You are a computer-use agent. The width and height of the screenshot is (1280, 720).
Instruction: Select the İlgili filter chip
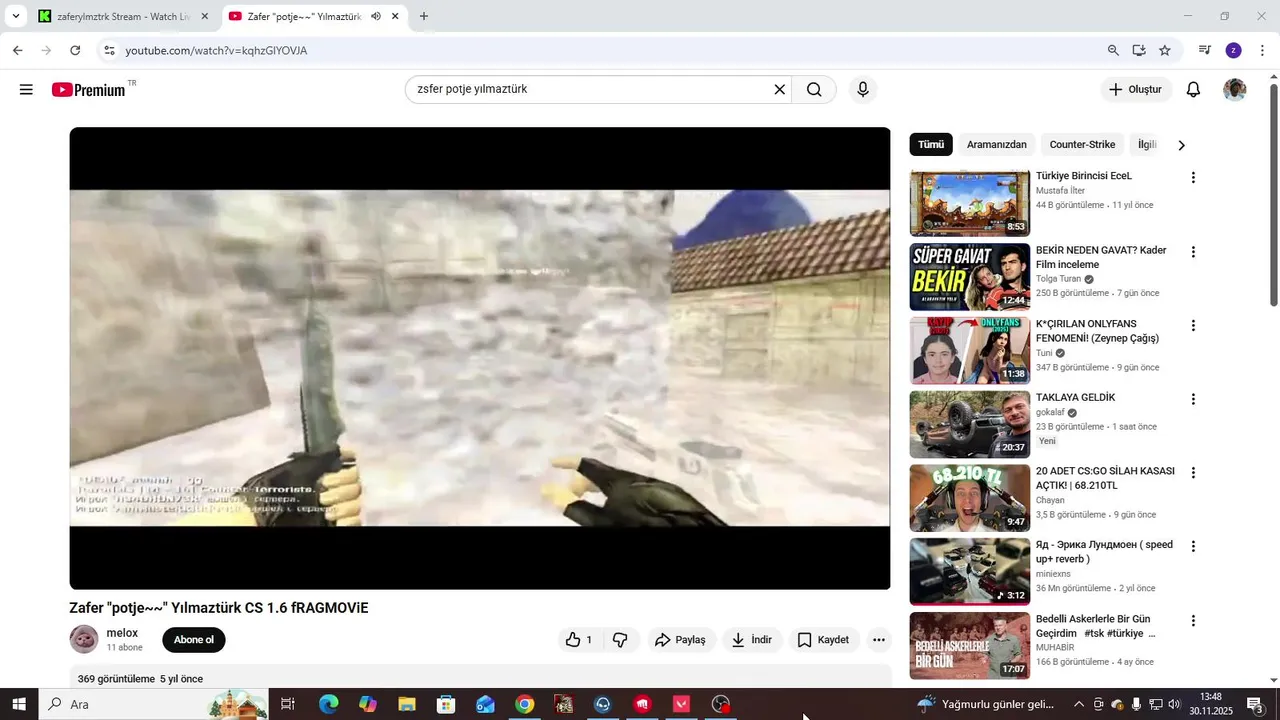click(1147, 145)
